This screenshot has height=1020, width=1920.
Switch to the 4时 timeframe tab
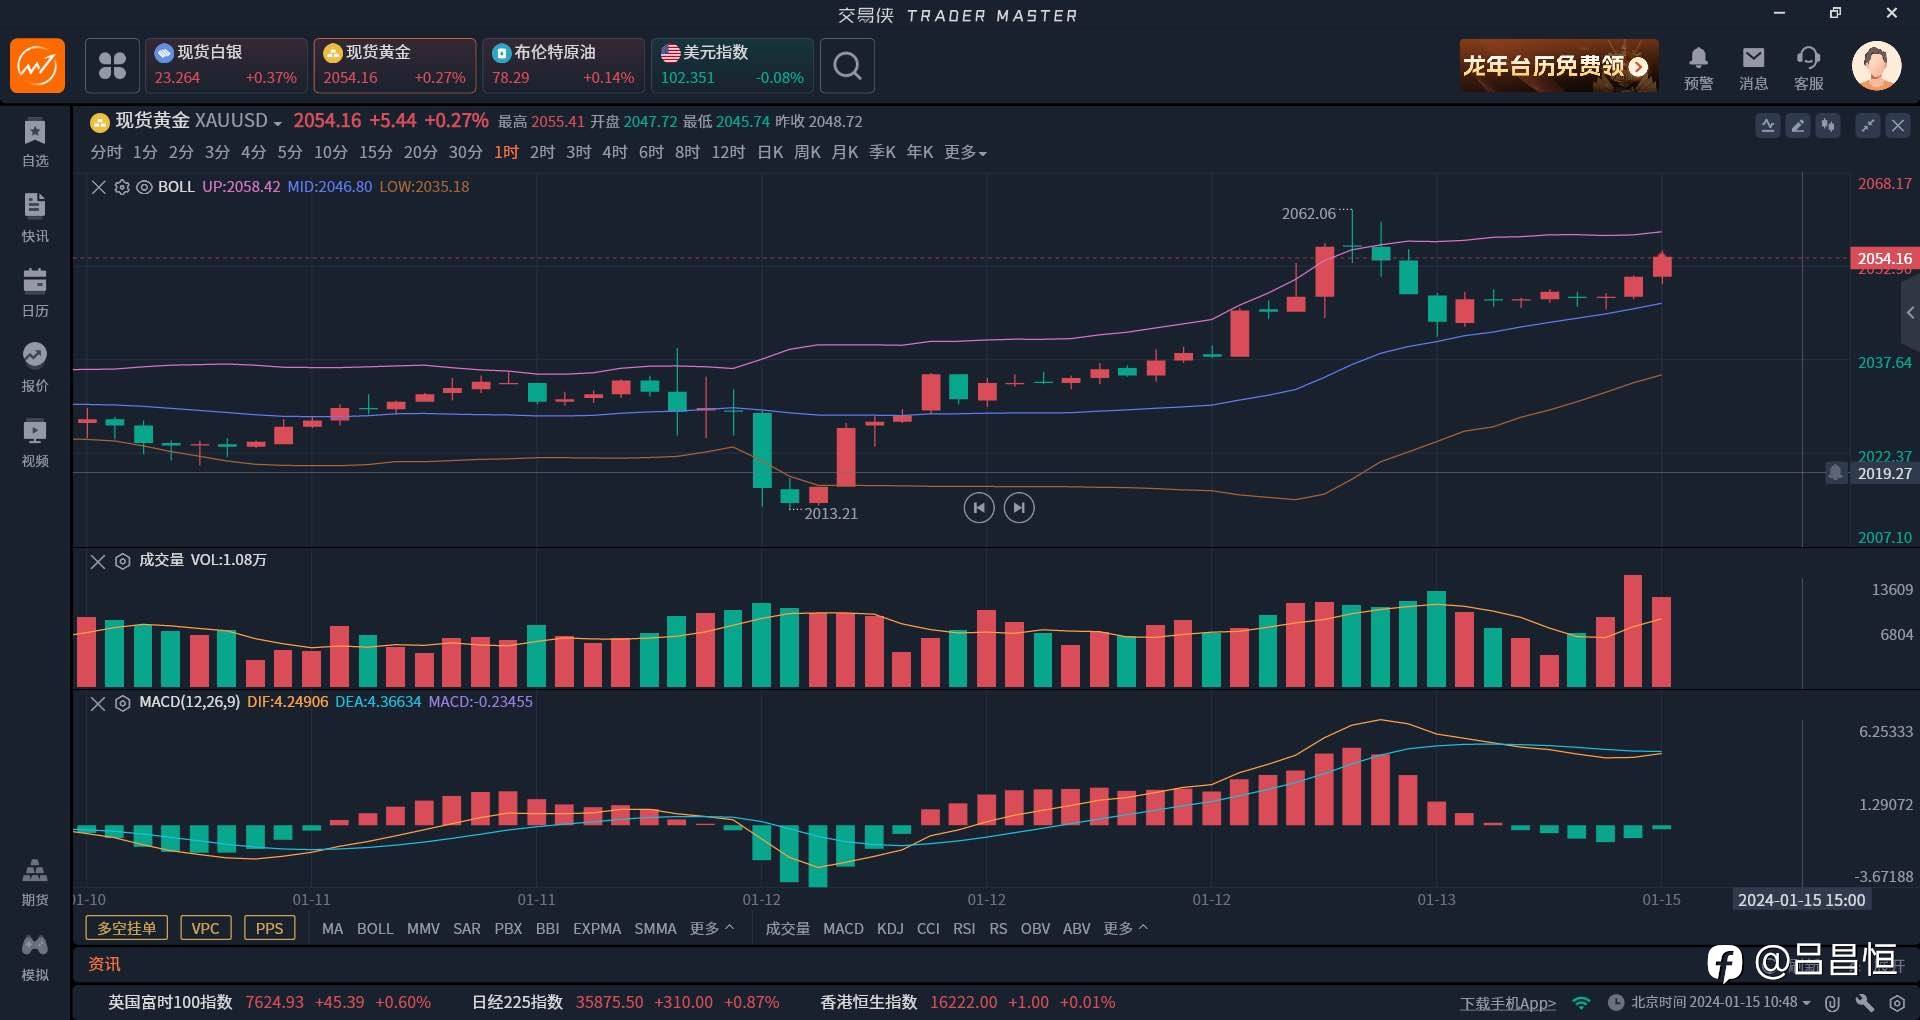coord(614,152)
